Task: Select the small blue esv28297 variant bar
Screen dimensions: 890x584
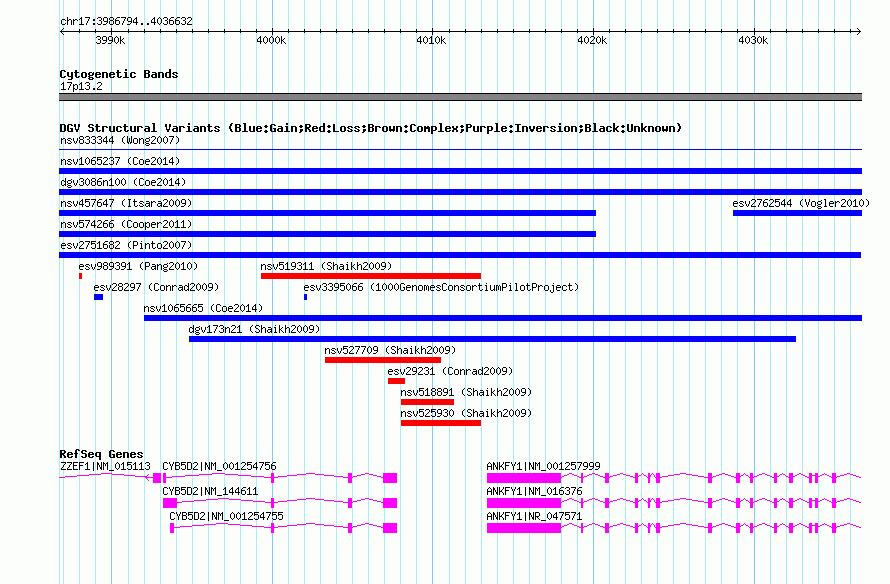Action: click(98, 297)
